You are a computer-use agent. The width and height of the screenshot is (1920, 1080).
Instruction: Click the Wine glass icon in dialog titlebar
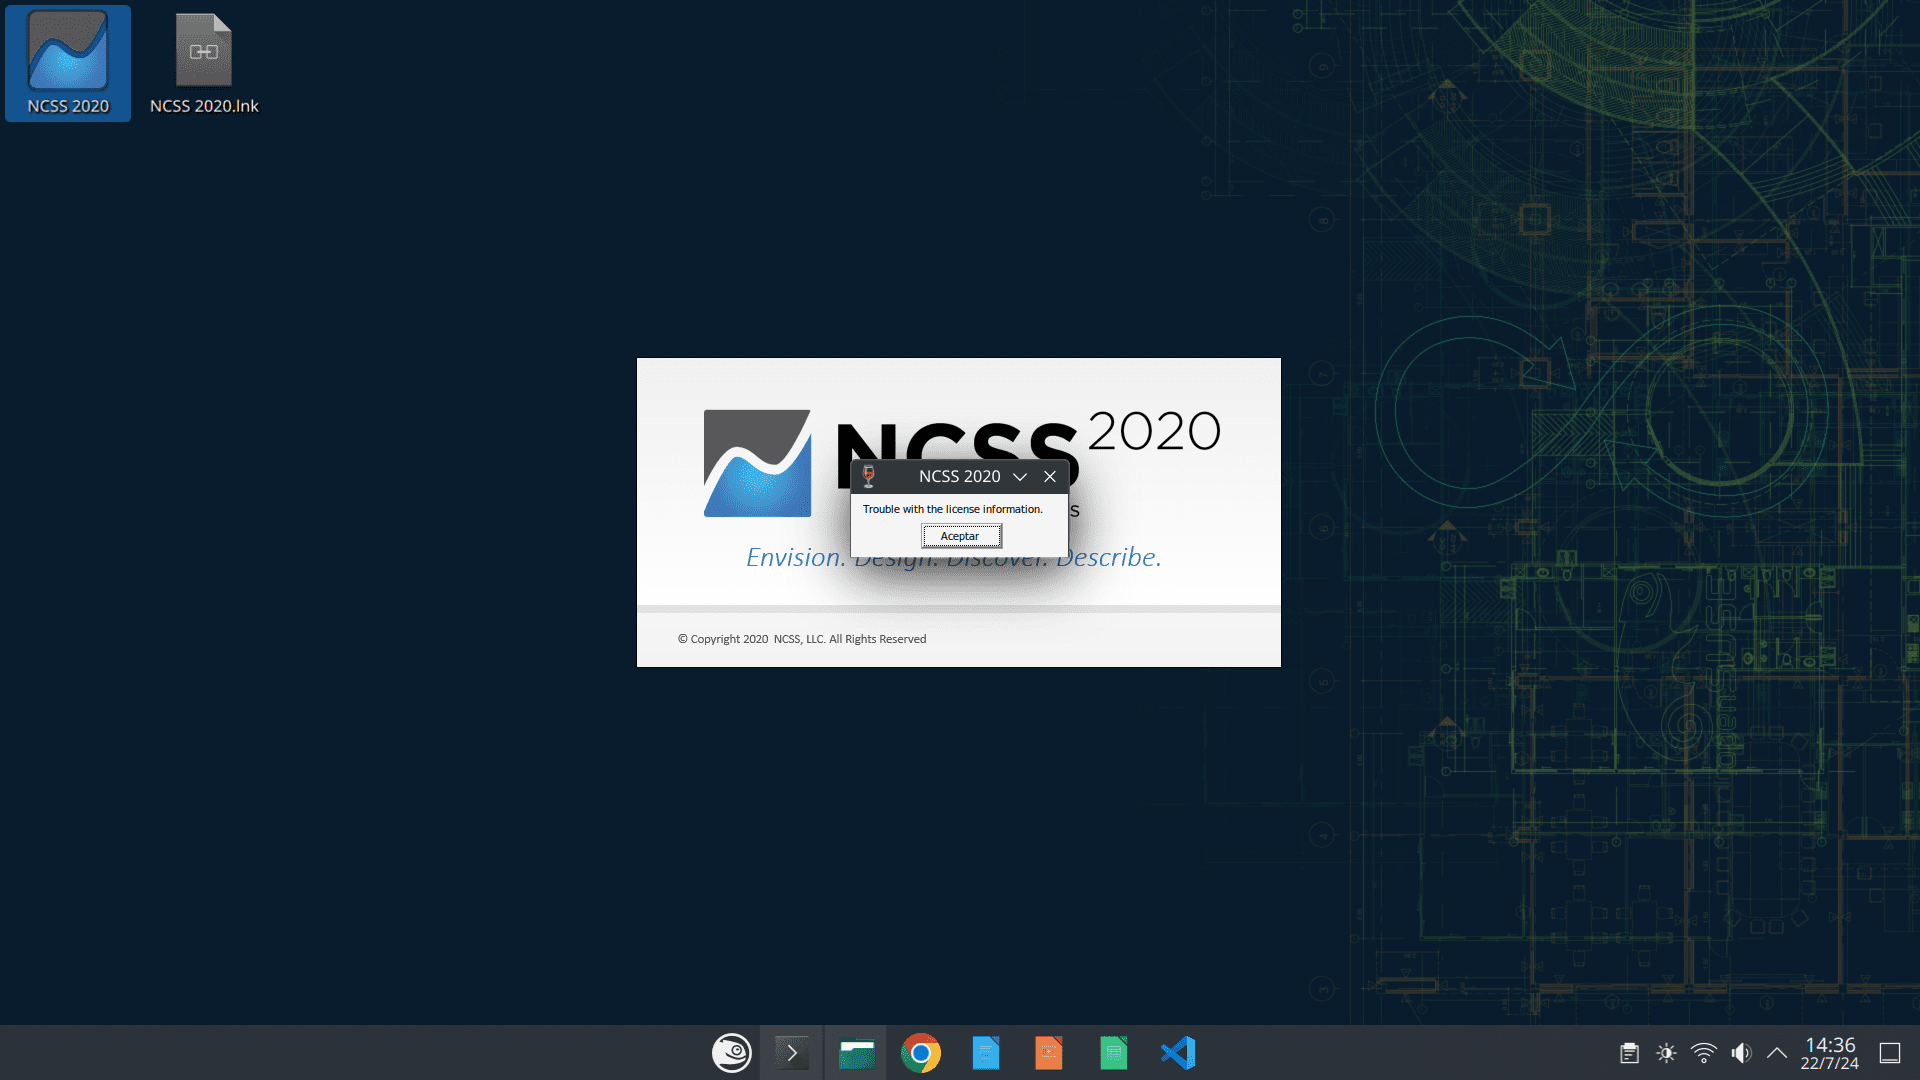point(869,477)
